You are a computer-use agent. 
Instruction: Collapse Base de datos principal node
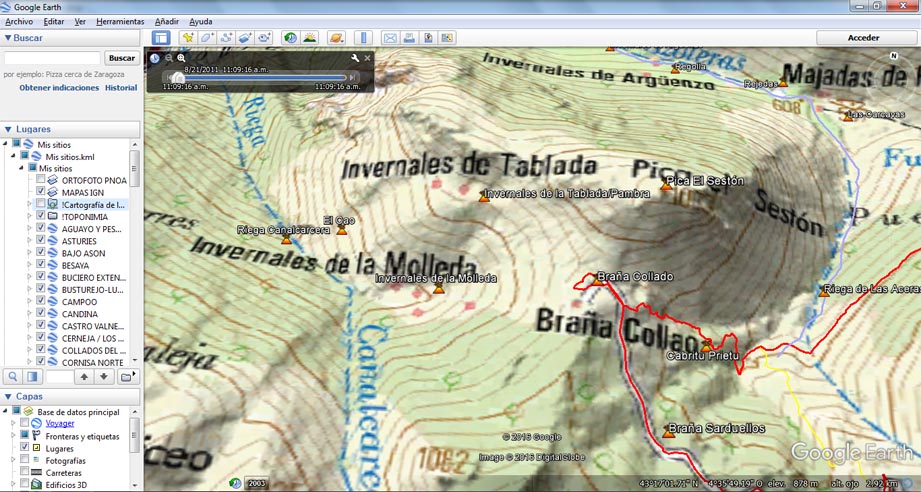click(x=5, y=411)
